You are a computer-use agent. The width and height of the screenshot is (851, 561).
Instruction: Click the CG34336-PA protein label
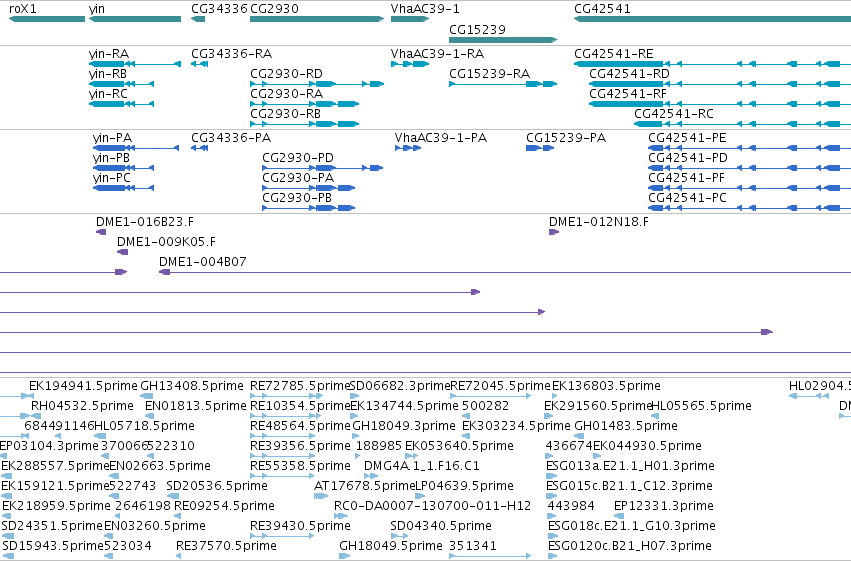(x=231, y=138)
